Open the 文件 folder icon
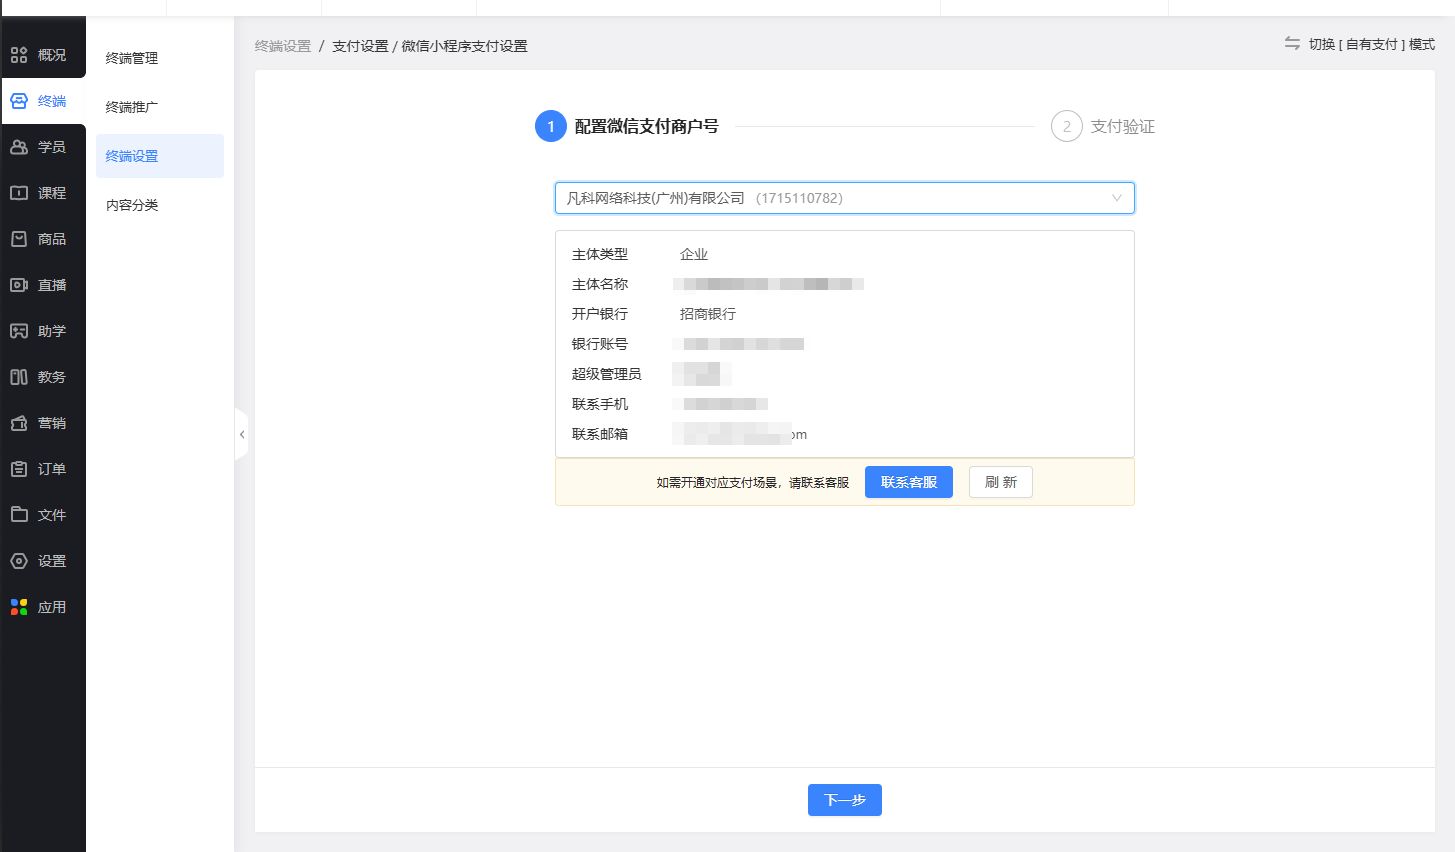Screen dimensions: 1455x852 coord(19,515)
